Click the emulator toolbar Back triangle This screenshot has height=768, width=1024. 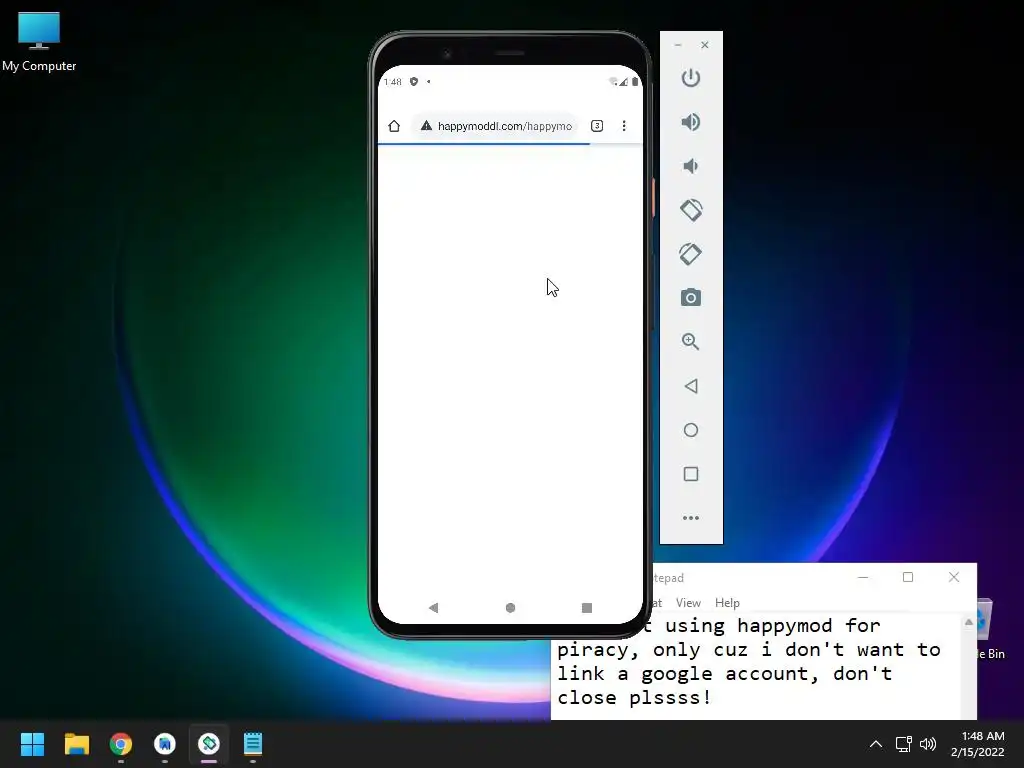click(690, 386)
